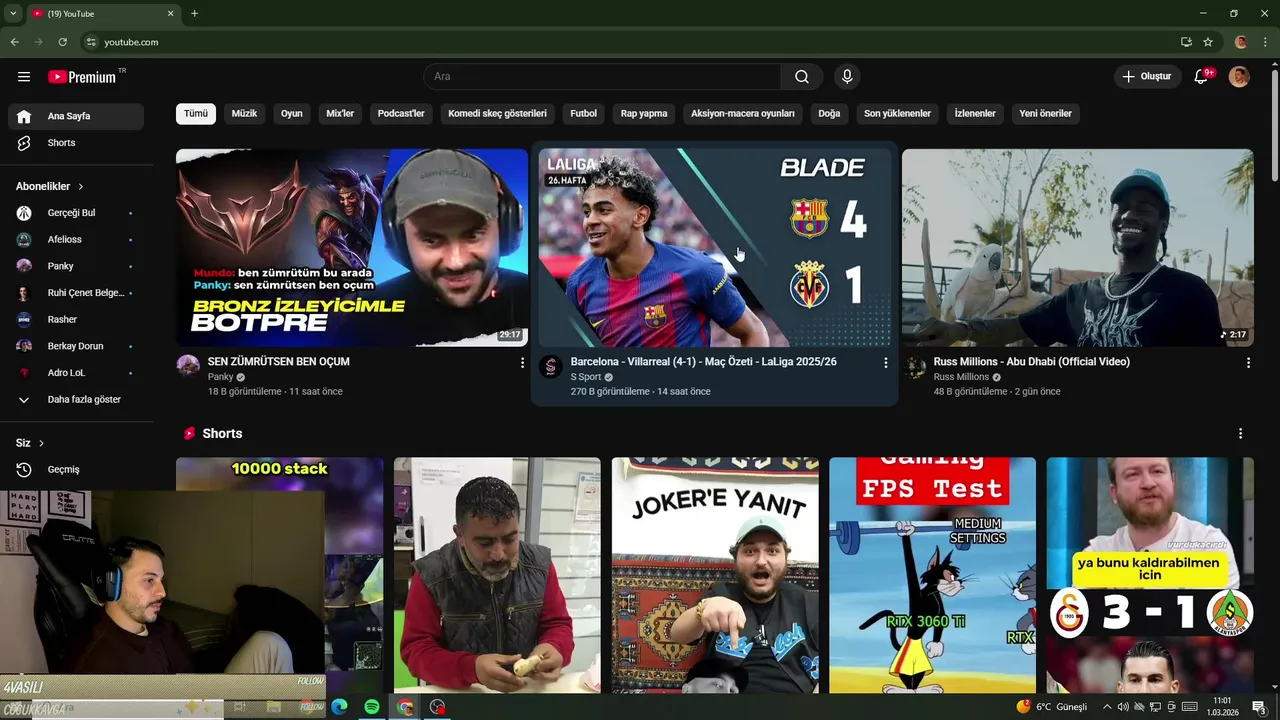
Task: Open Adro LoL subscription
Action: point(76,373)
